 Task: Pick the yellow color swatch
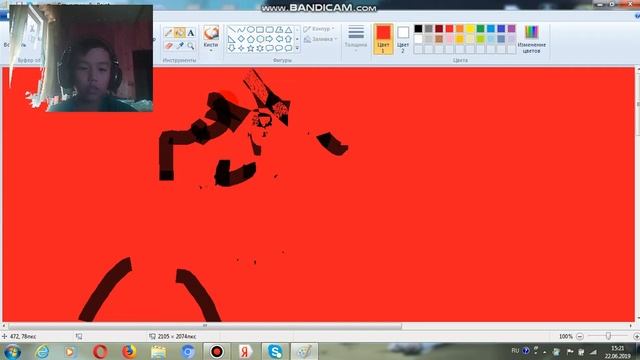point(470,29)
